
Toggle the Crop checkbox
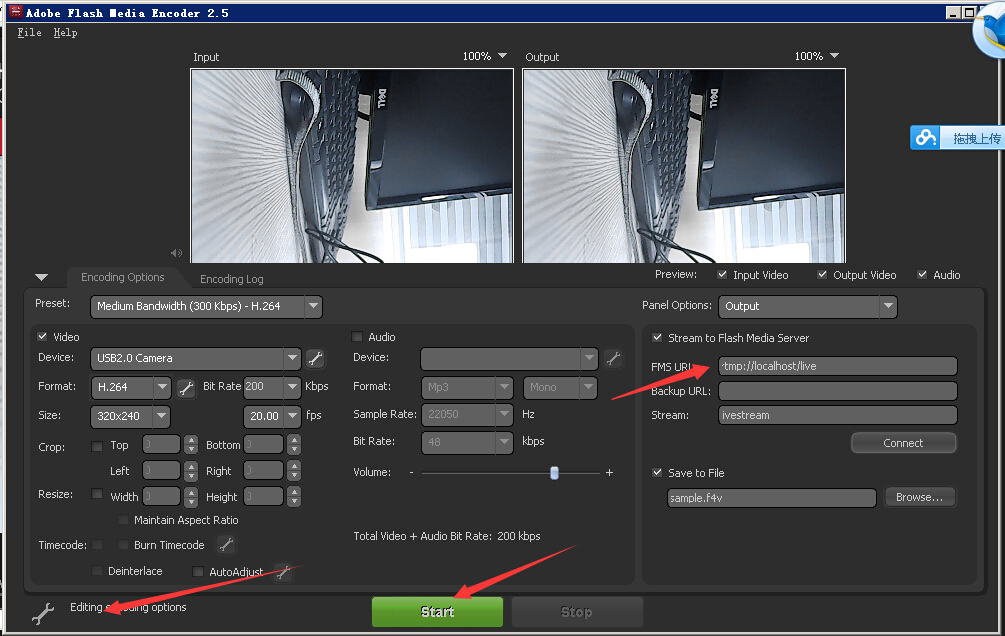[x=97, y=446]
